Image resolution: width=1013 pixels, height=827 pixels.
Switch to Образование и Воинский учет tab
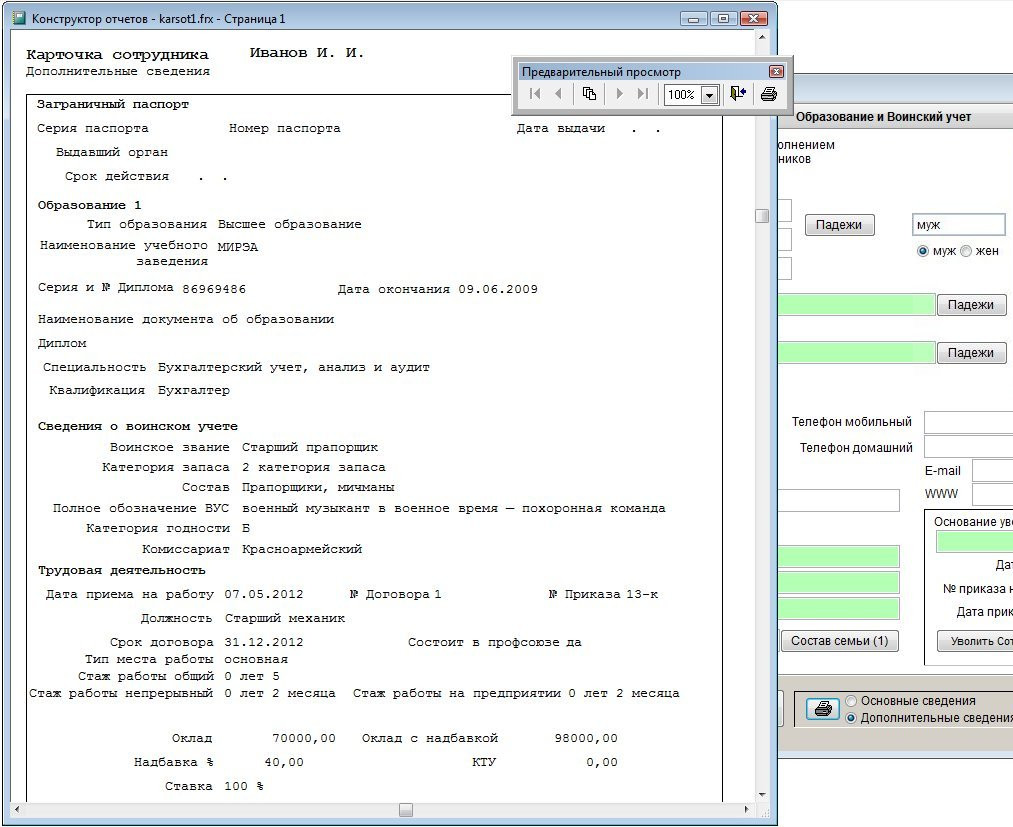(x=883, y=117)
